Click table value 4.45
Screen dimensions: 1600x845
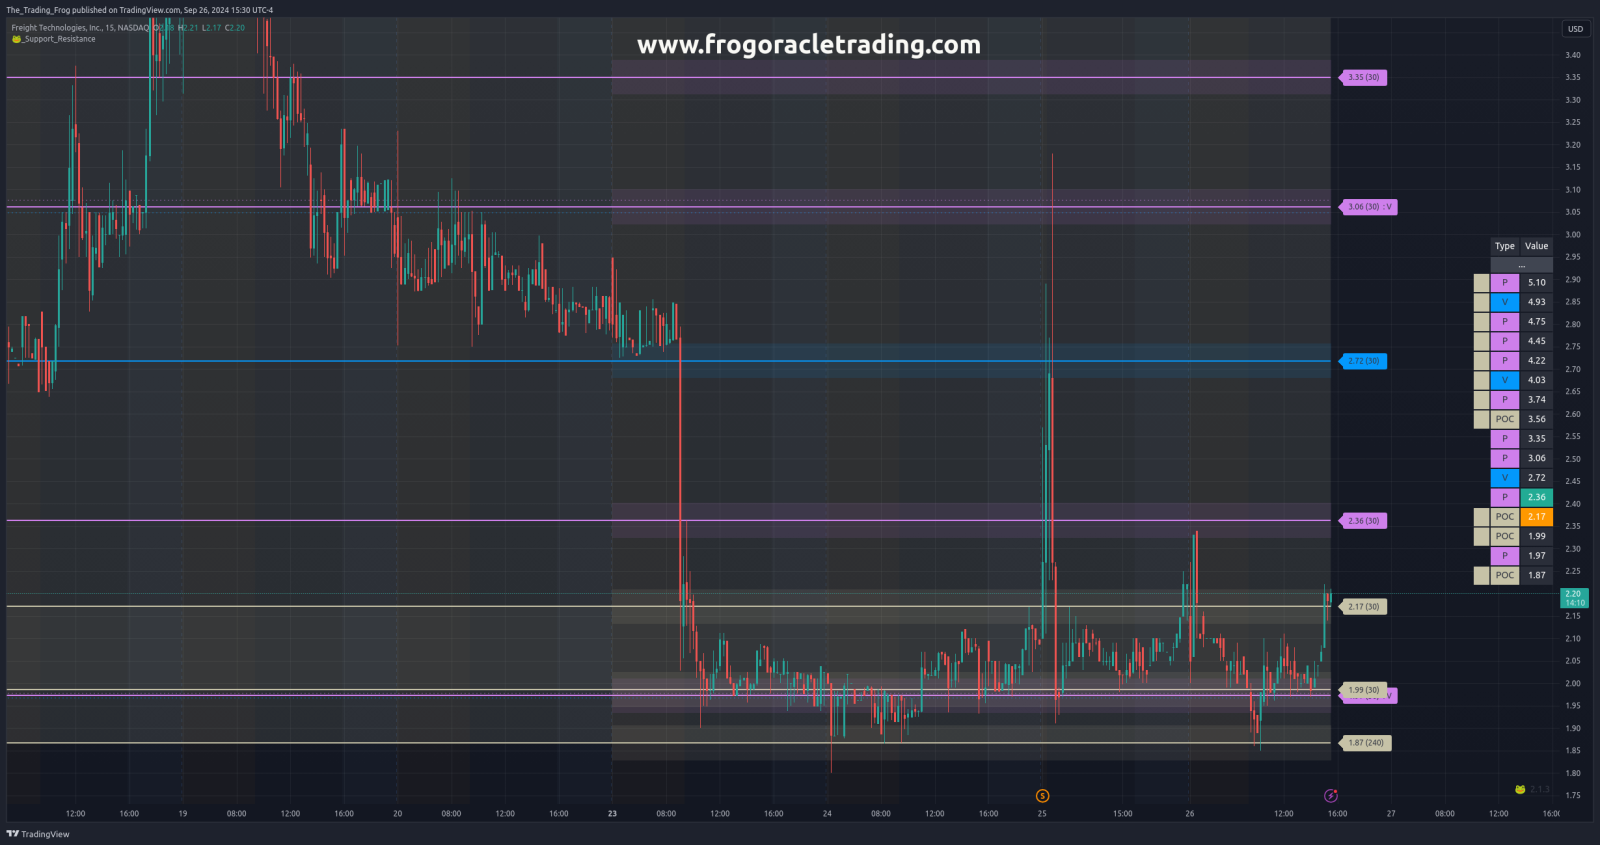pos(1537,341)
